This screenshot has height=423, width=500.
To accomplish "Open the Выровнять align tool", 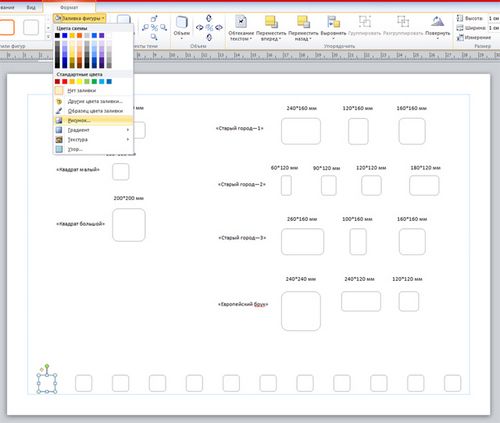I will [333, 28].
